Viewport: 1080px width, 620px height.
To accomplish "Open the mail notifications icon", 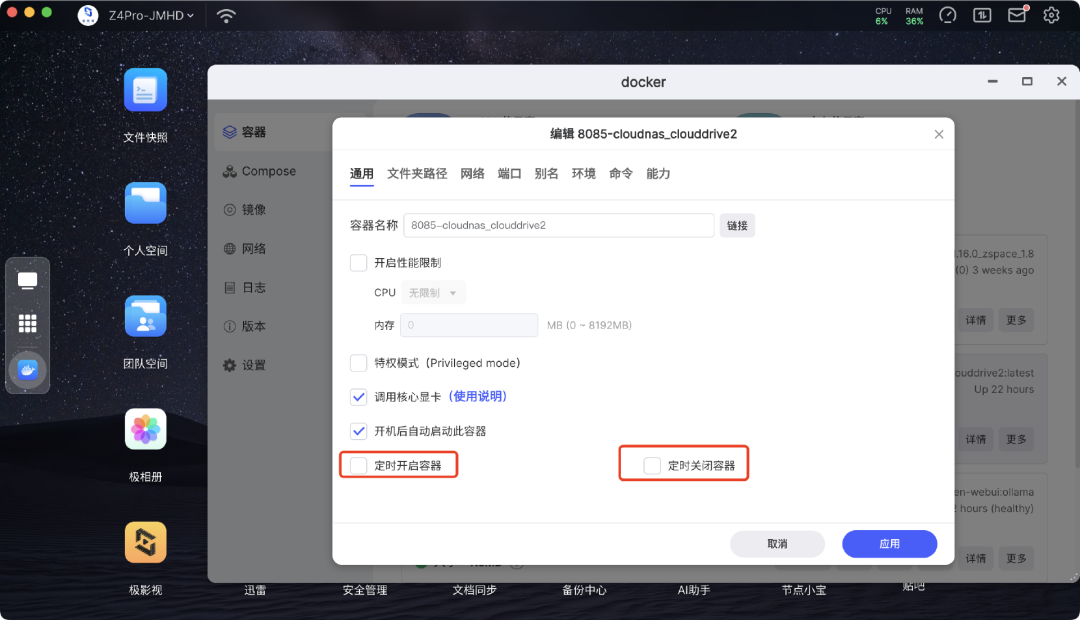I will click(x=1017, y=14).
